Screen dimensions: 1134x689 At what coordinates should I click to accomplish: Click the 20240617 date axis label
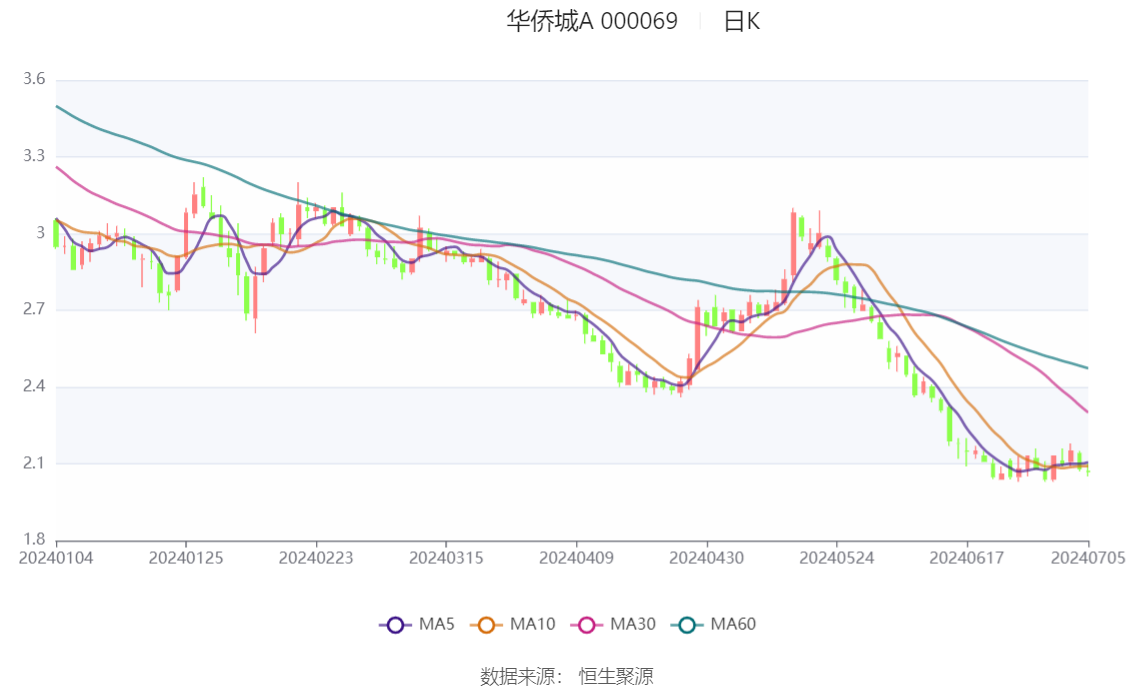(967, 558)
